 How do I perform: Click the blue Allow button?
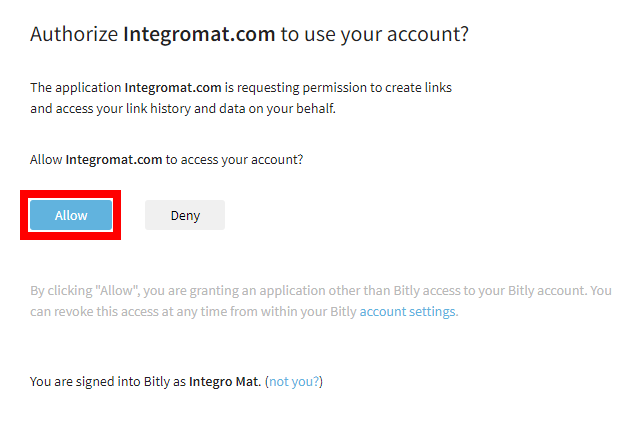(x=71, y=215)
